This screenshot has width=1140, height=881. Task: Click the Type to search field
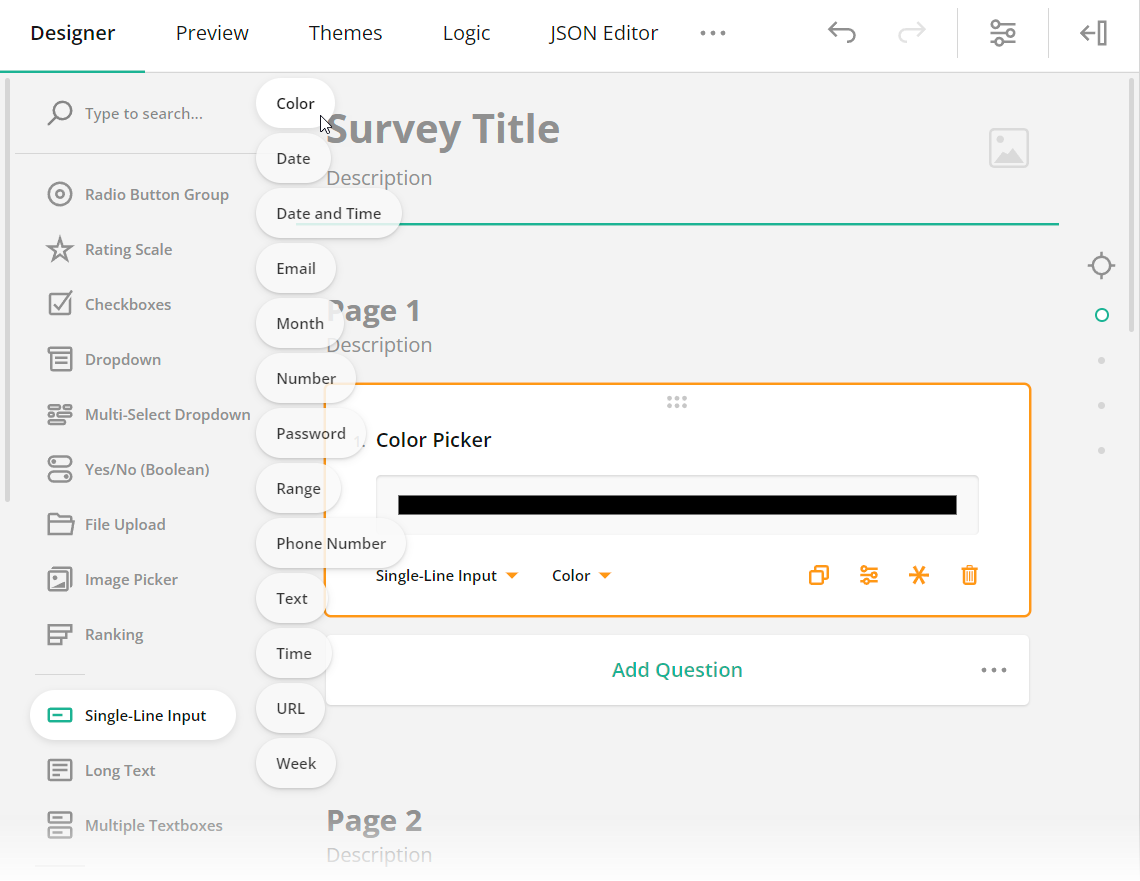point(140,113)
